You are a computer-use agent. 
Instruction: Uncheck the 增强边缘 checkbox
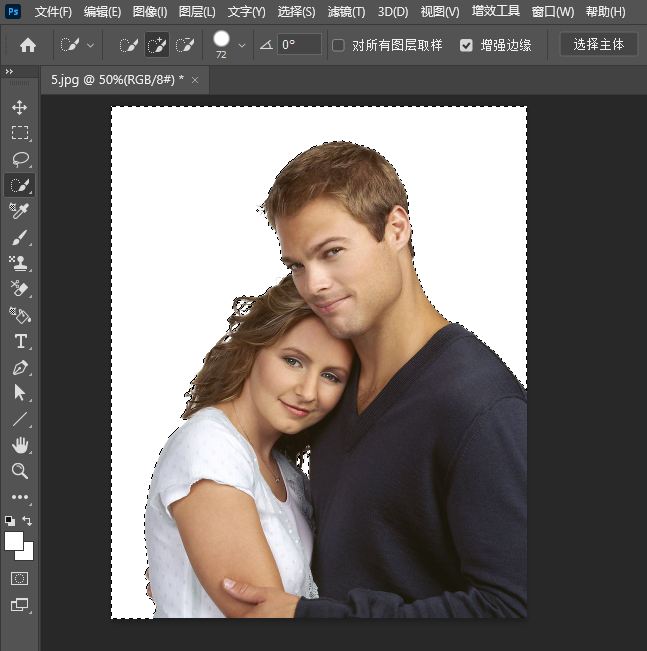pyautogui.click(x=466, y=45)
